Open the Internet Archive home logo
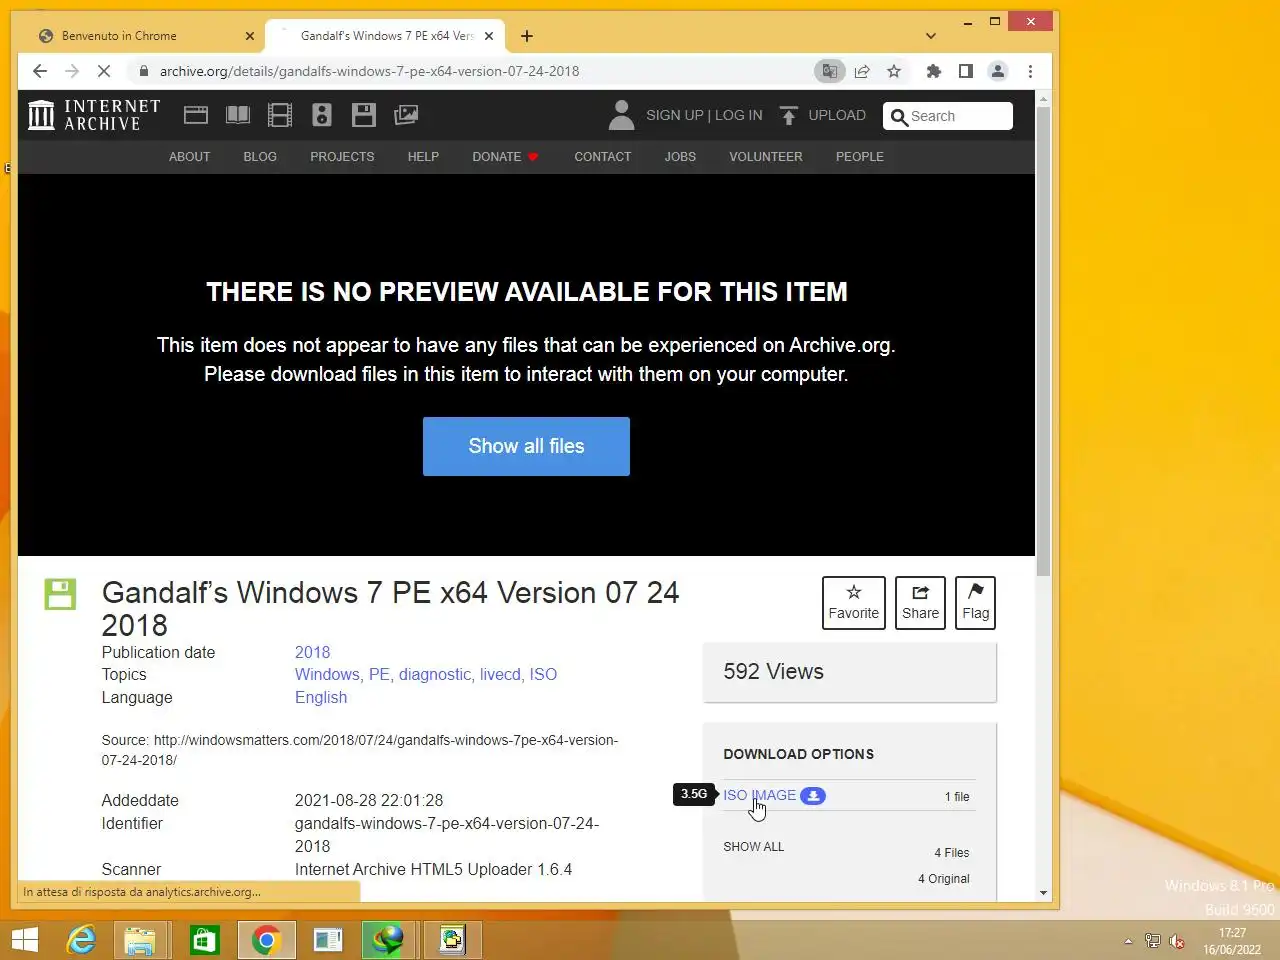Screen dimensions: 1280x960 94,115
